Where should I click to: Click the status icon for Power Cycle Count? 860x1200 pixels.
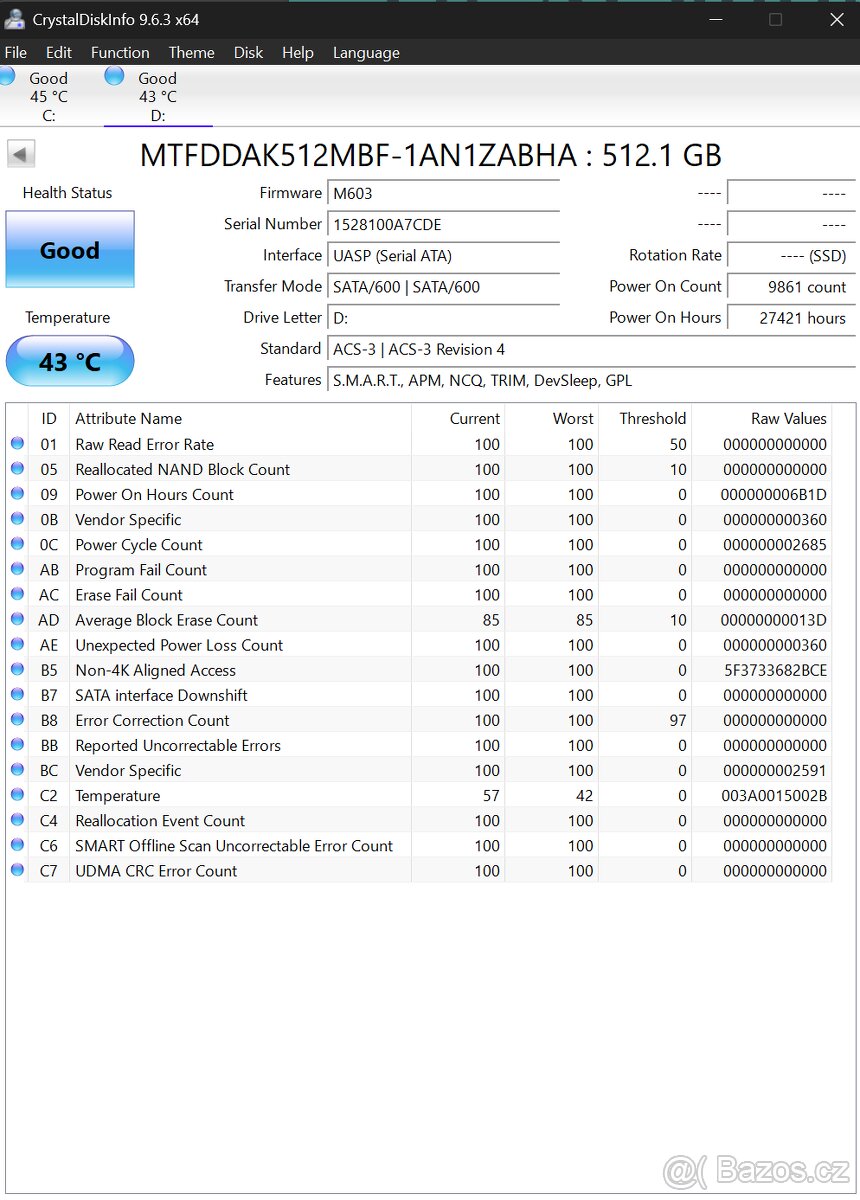17,543
